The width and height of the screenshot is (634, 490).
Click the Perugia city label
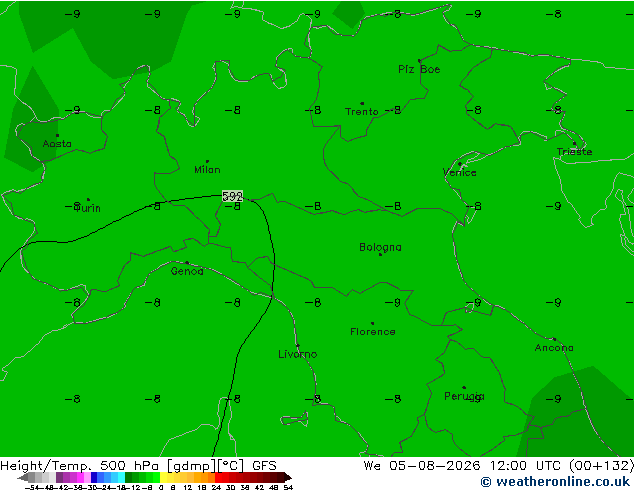point(464,396)
